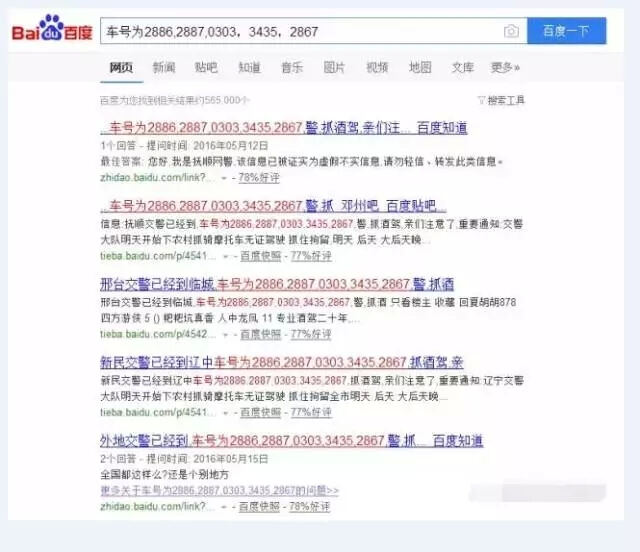Image resolution: width=640 pixels, height=552 pixels.
Task: Open first result 警,抓酒驾,亲们注 百度知道
Action: coord(284,128)
